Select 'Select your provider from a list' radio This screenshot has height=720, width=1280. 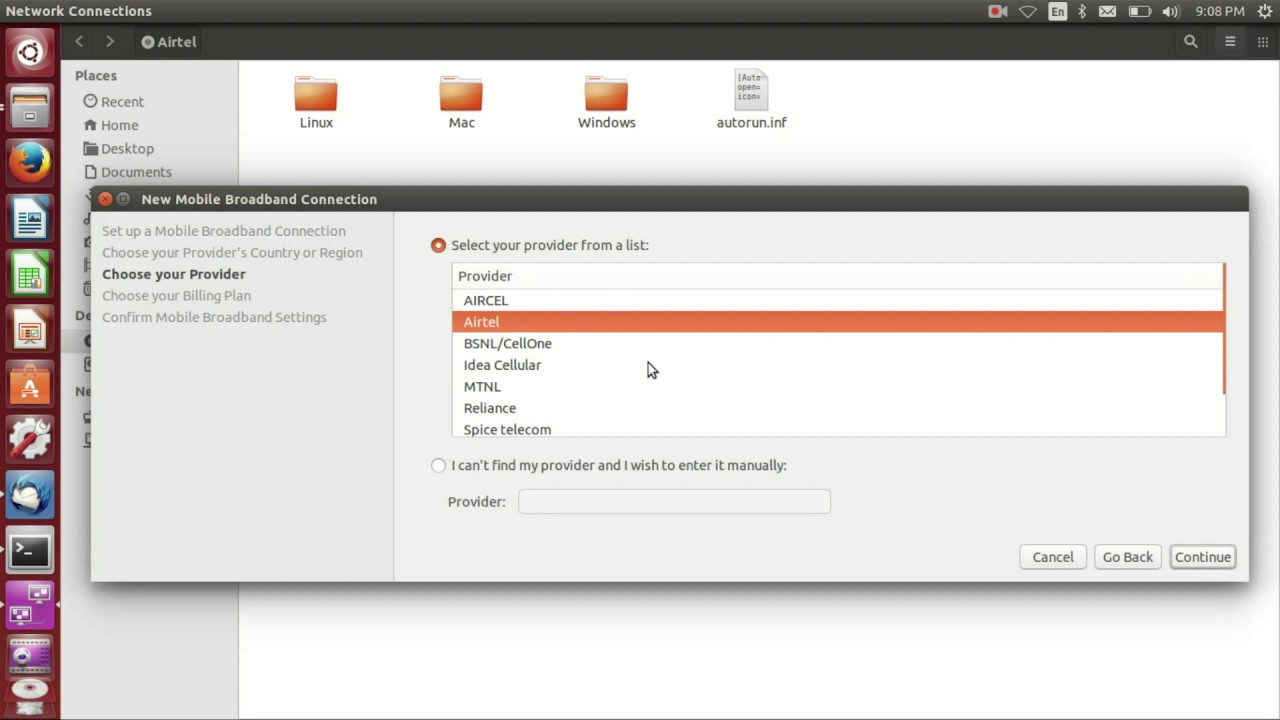tap(438, 245)
